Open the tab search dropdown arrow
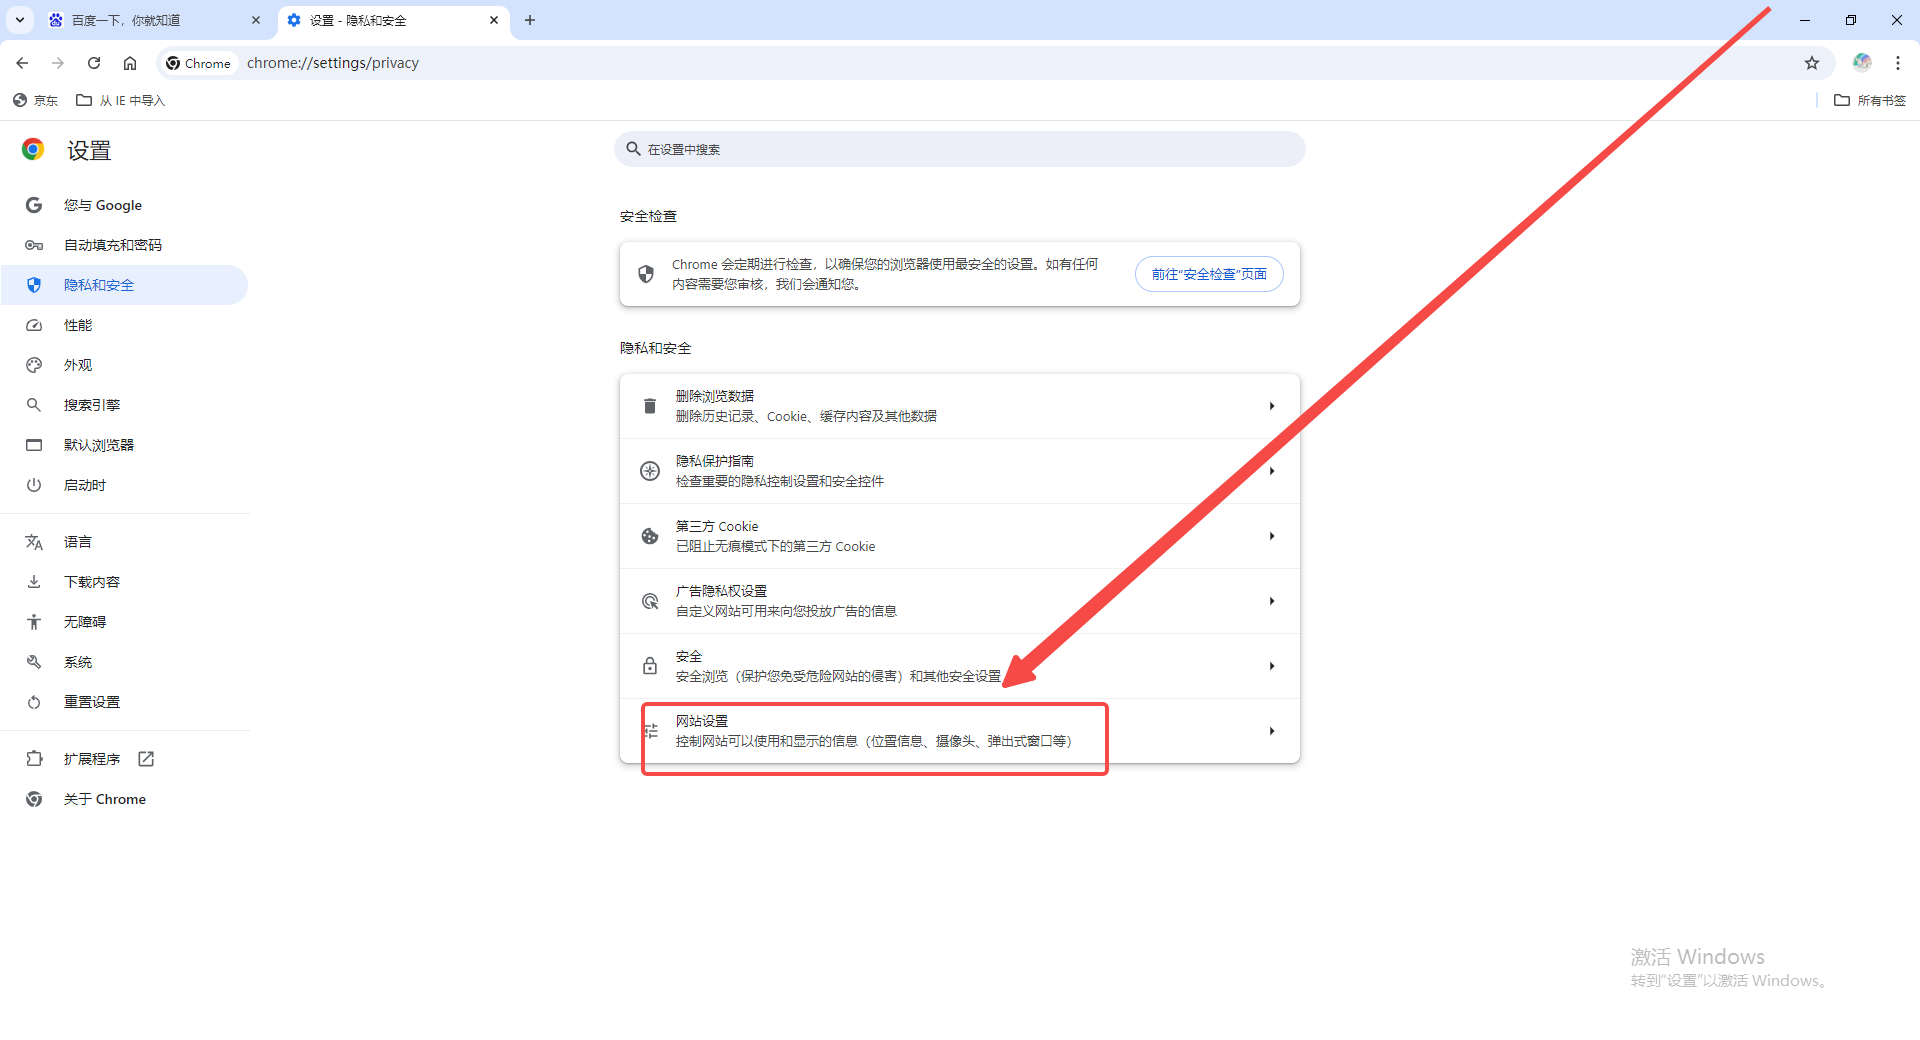The image size is (1920, 1040). pos(20,20)
